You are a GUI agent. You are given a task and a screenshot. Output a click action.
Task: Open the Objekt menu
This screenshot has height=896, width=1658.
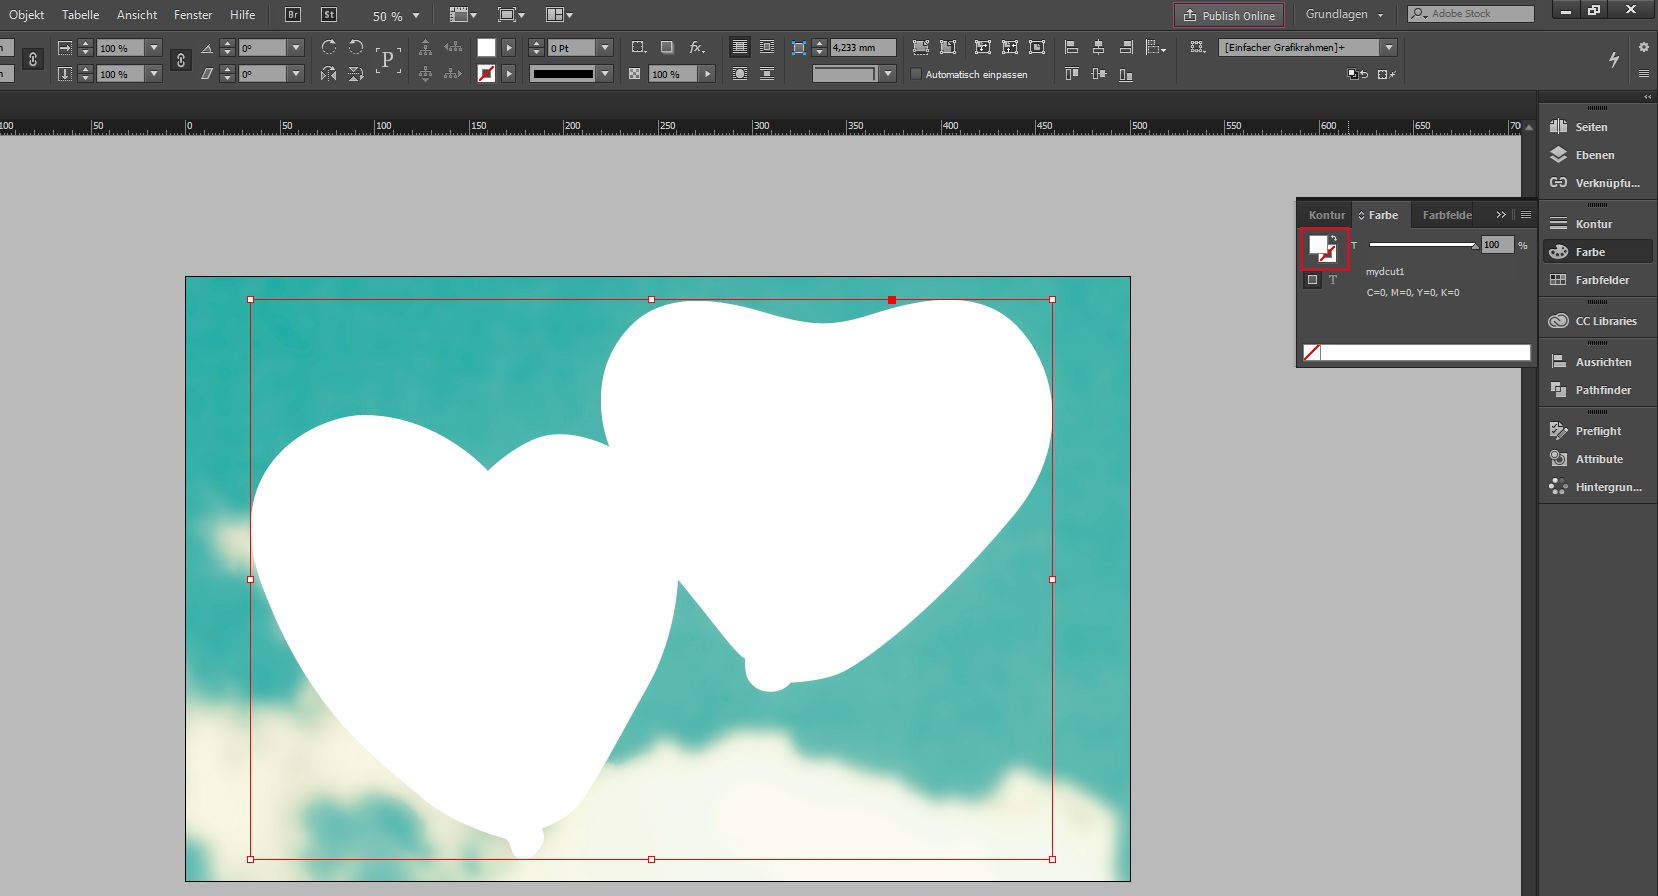tap(27, 15)
